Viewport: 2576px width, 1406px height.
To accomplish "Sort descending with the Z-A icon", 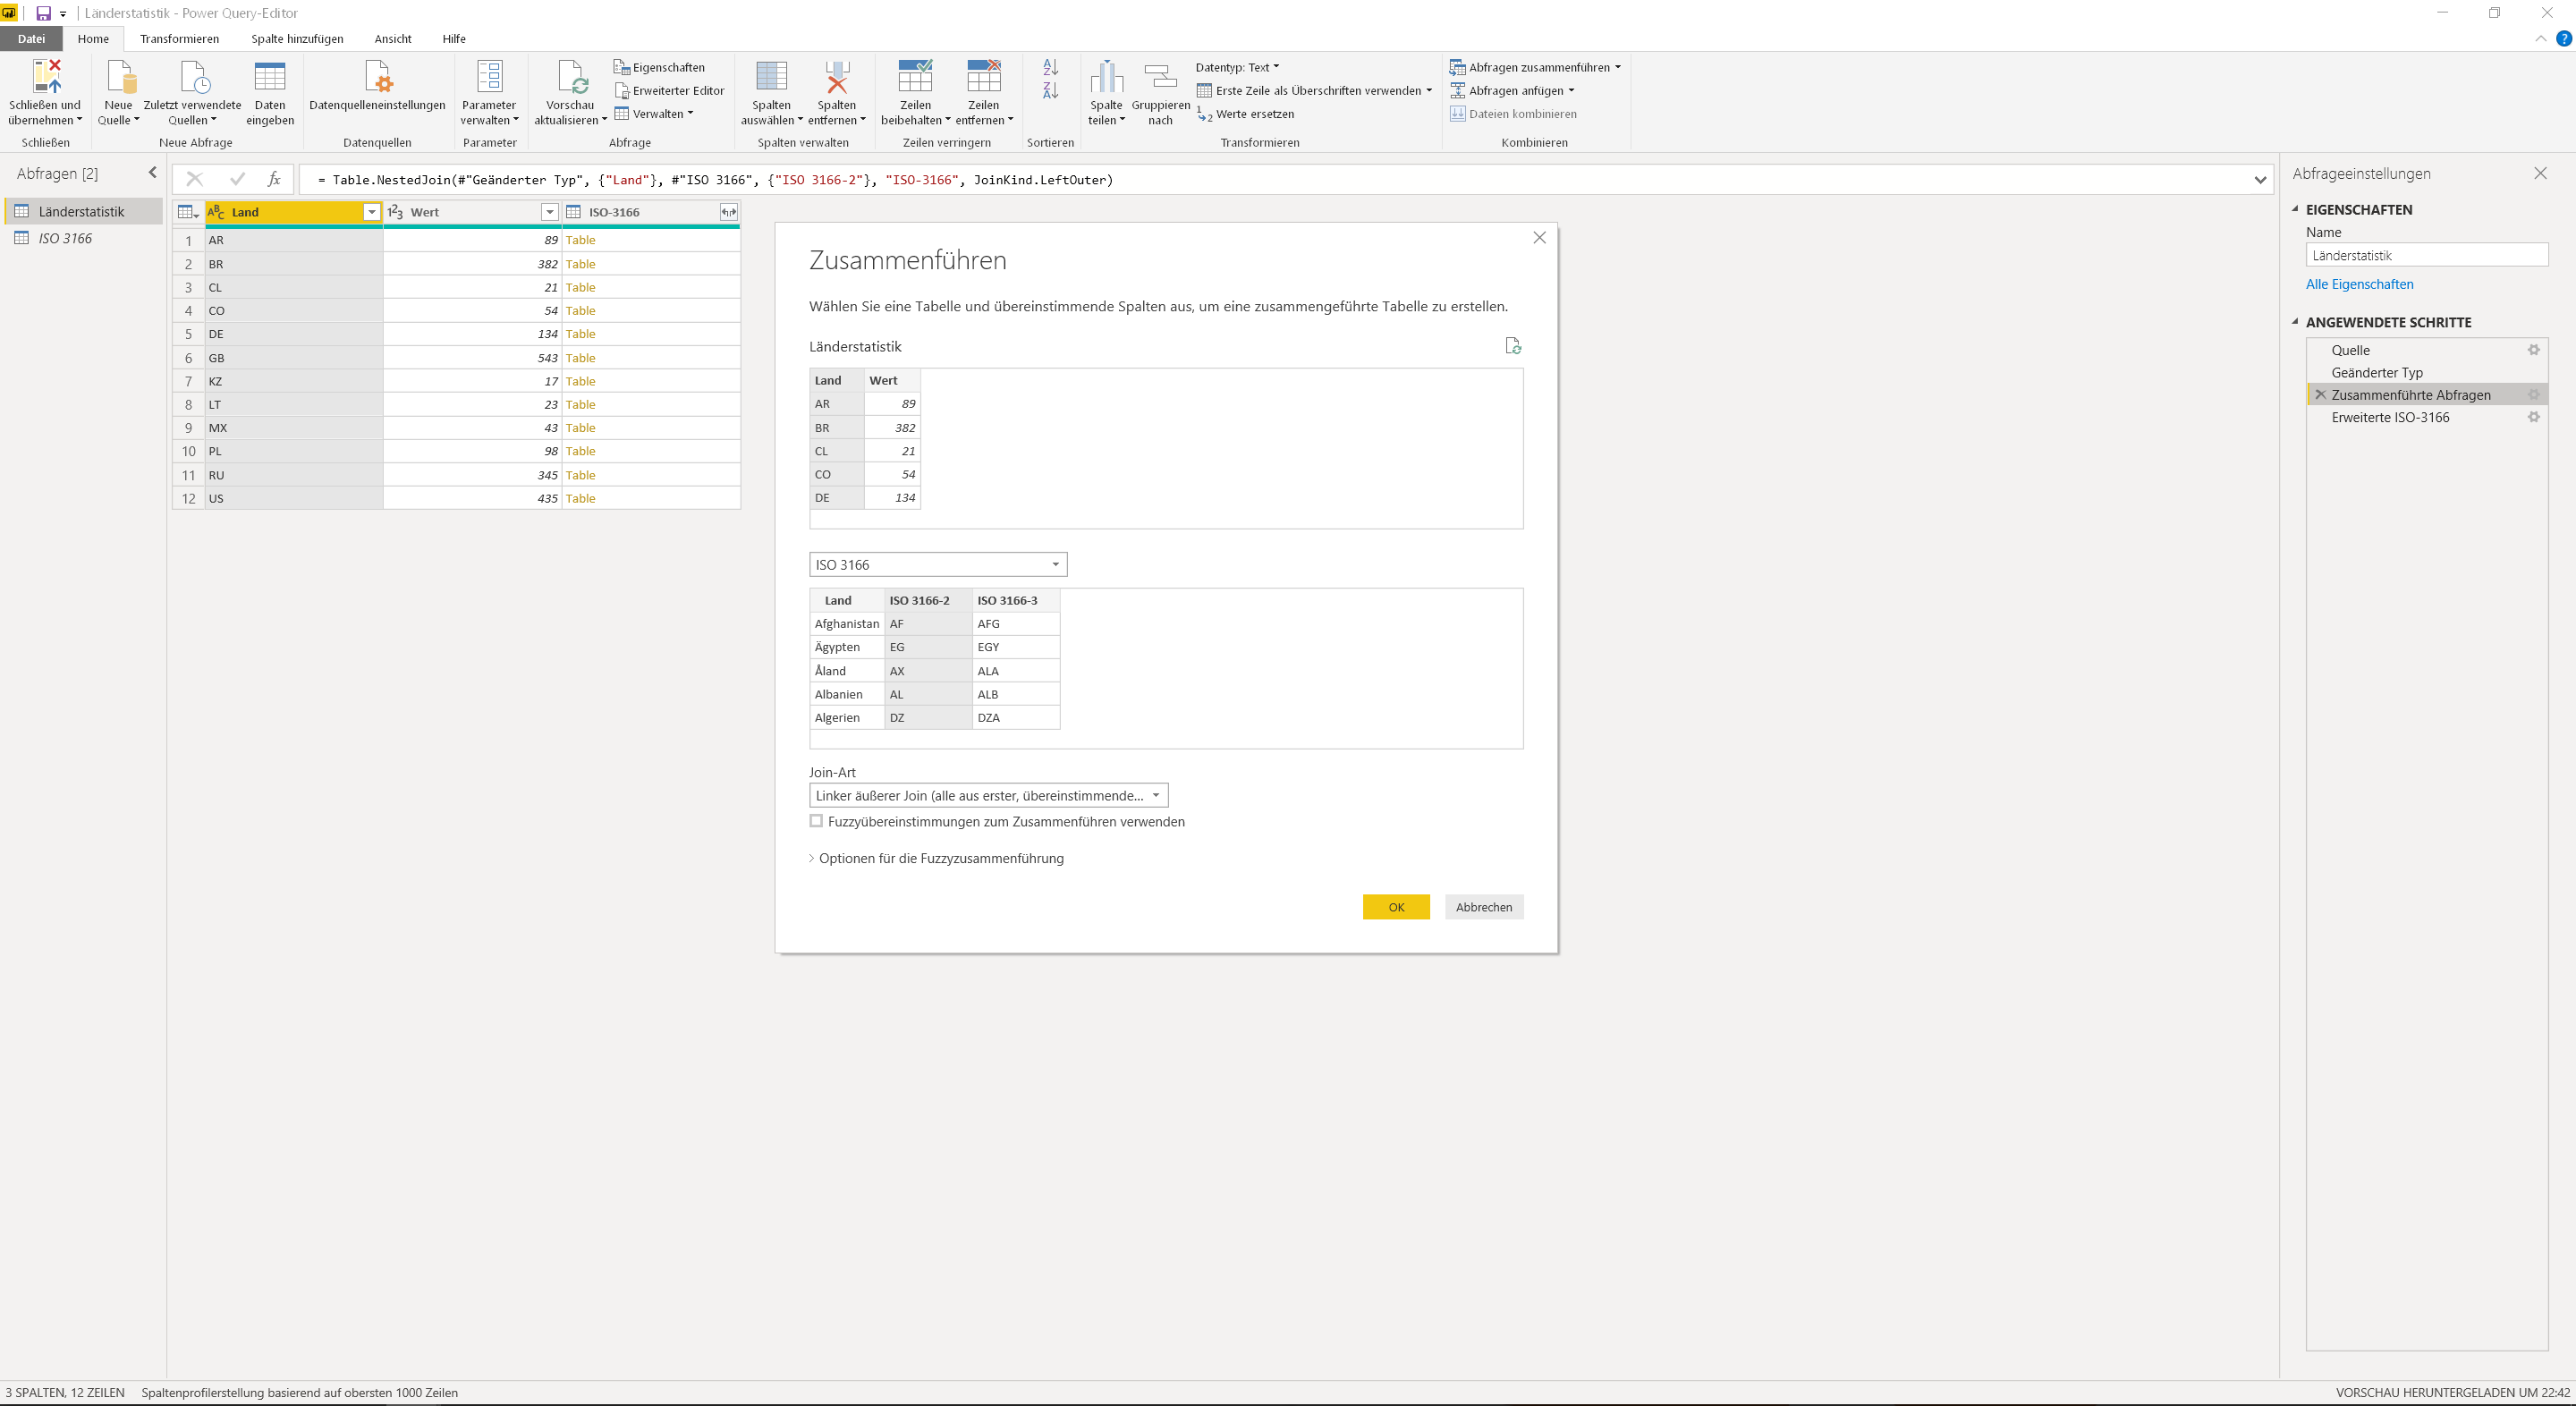I will coord(1050,91).
